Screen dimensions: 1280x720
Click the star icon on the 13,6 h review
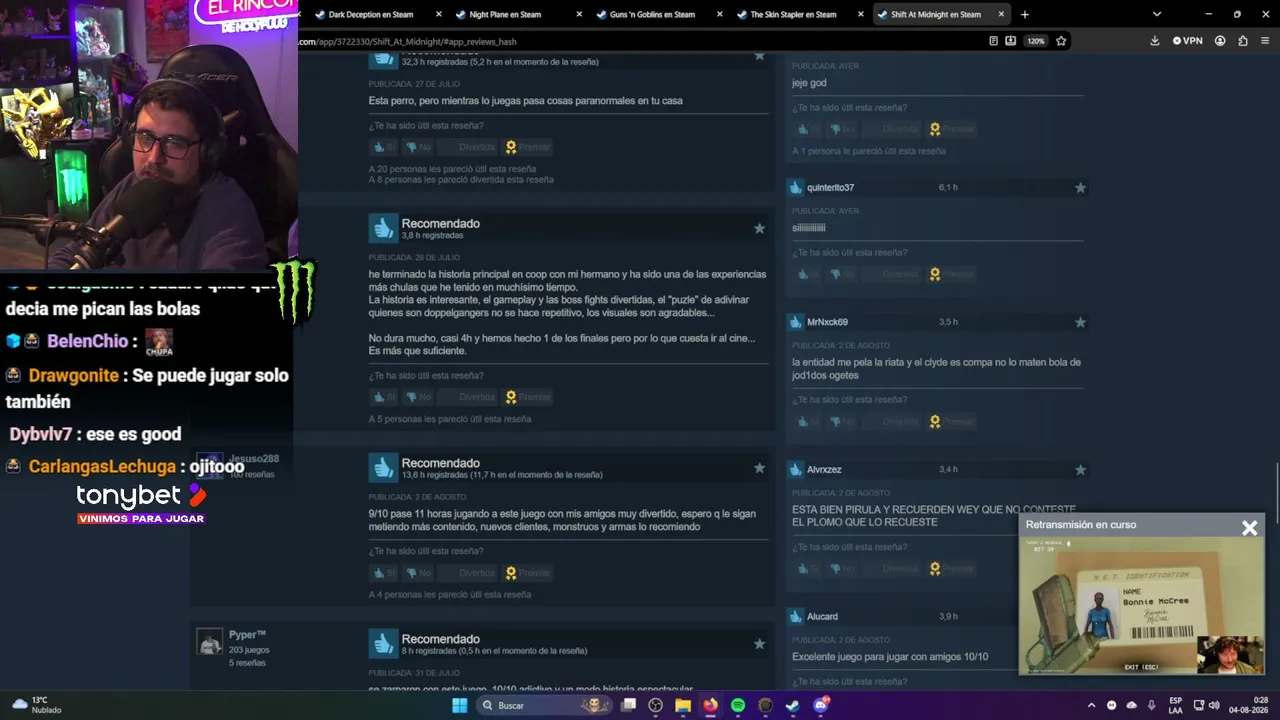[759, 468]
